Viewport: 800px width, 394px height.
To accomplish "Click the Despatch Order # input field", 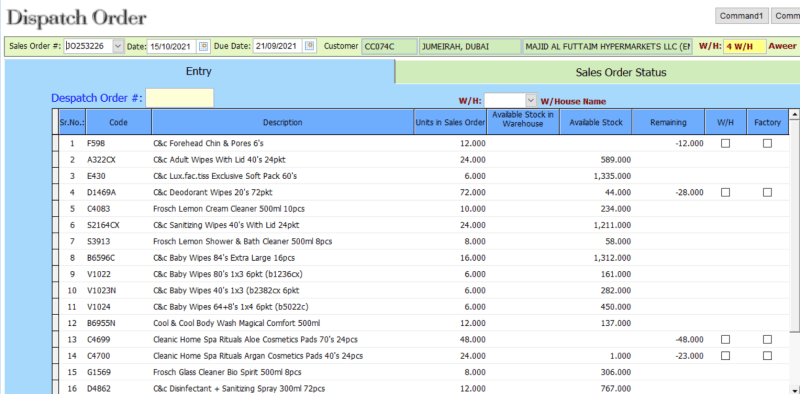I will [x=180, y=98].
